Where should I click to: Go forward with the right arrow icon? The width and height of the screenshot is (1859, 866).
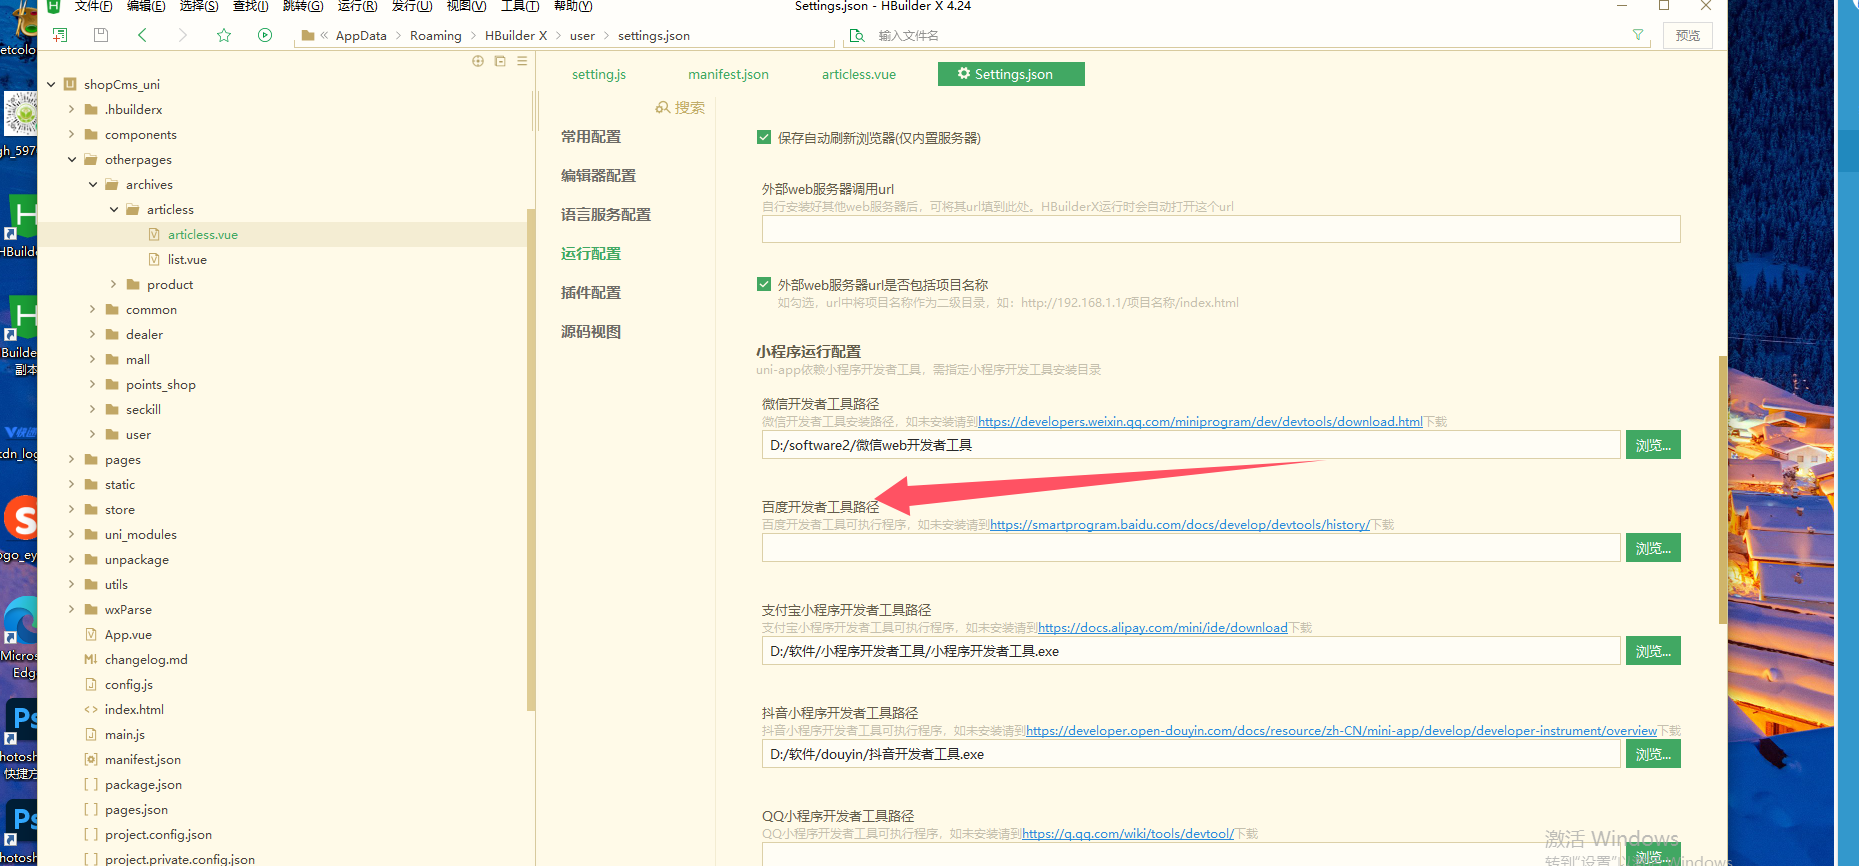pyautogui.click(x=182, y=35)
